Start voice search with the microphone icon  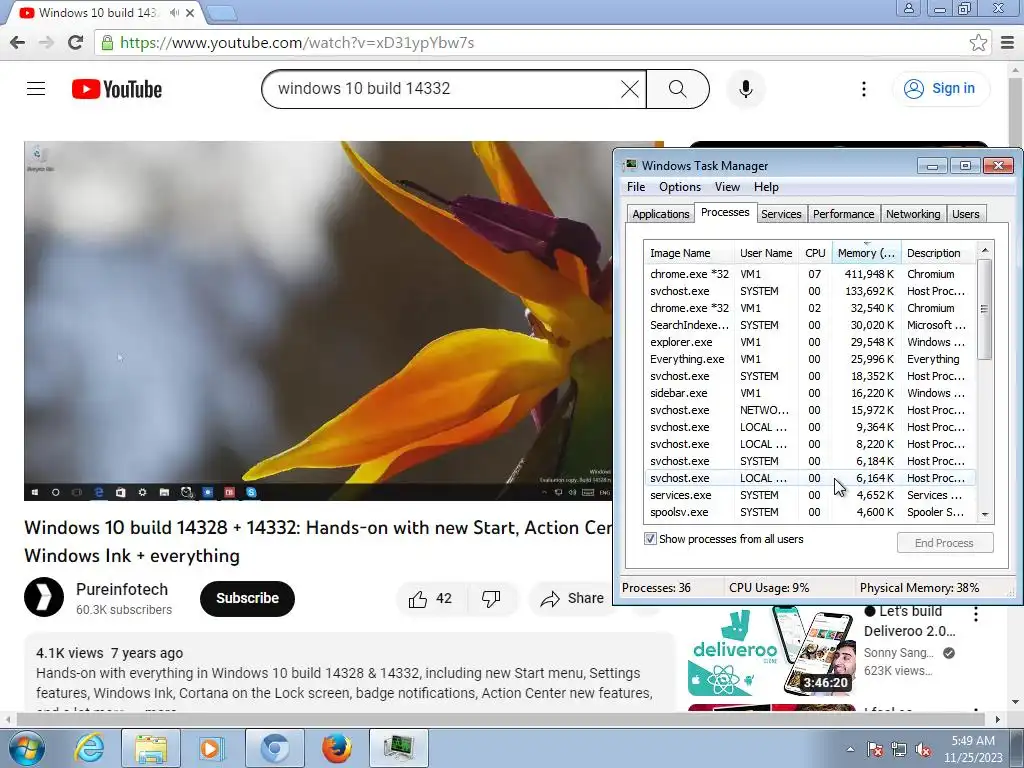745,89
